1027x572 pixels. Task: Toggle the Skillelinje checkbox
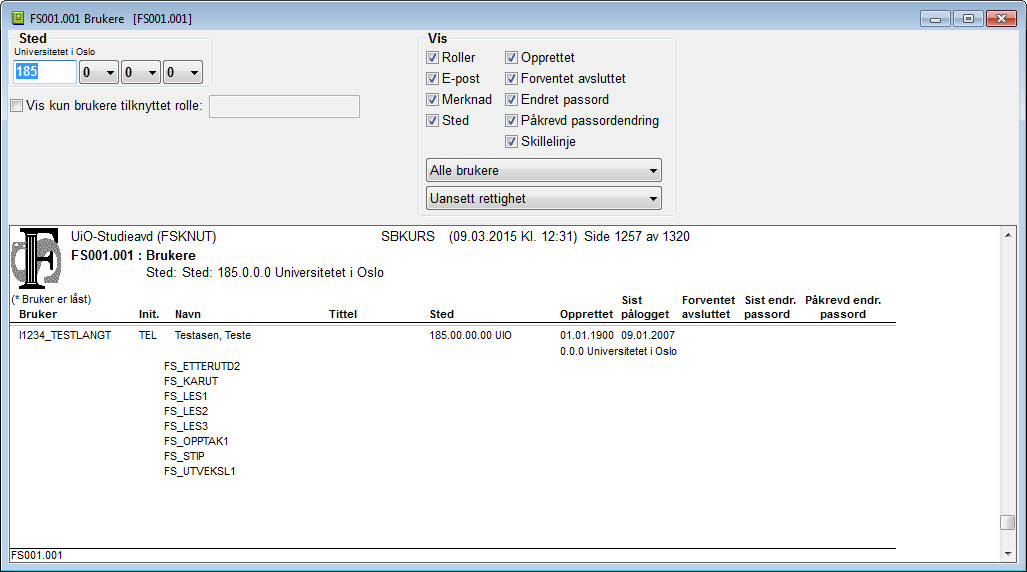[512, 142]
